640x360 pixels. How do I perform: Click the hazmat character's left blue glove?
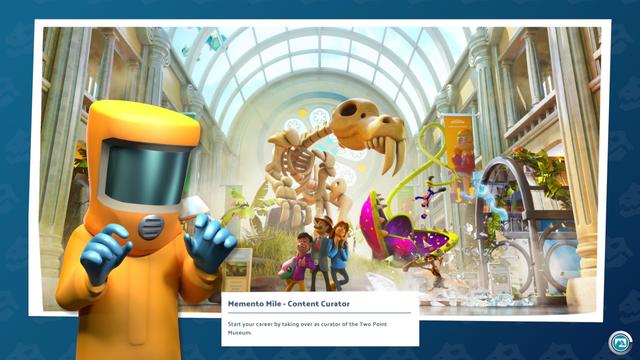(x=209, y=242)
